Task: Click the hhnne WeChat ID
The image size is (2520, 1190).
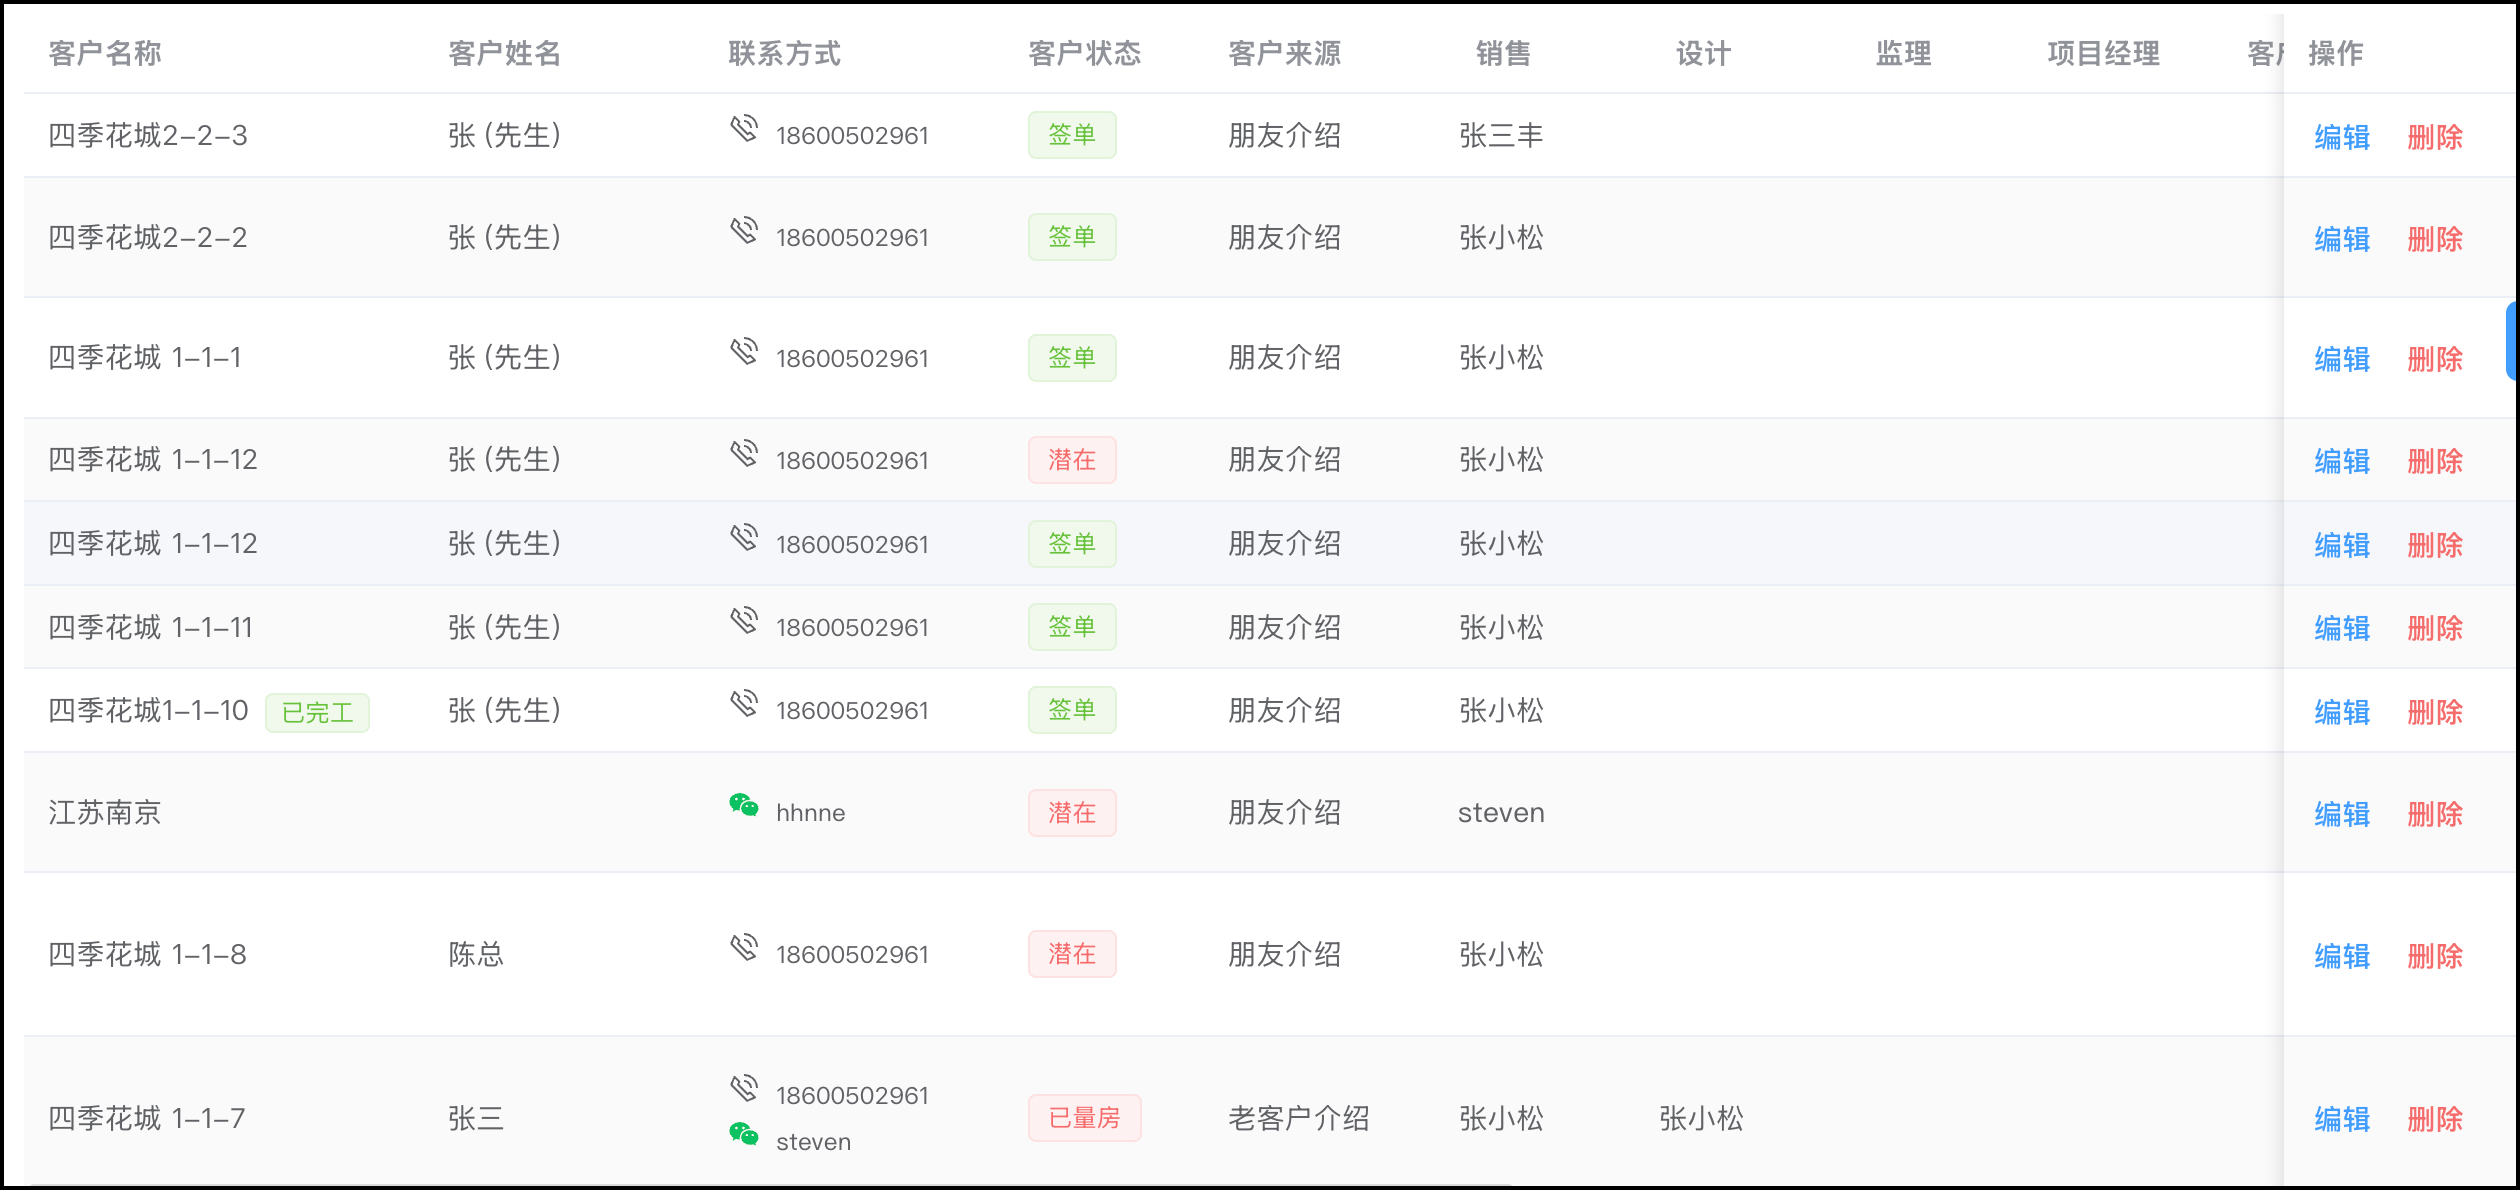Action: (811, 813)
